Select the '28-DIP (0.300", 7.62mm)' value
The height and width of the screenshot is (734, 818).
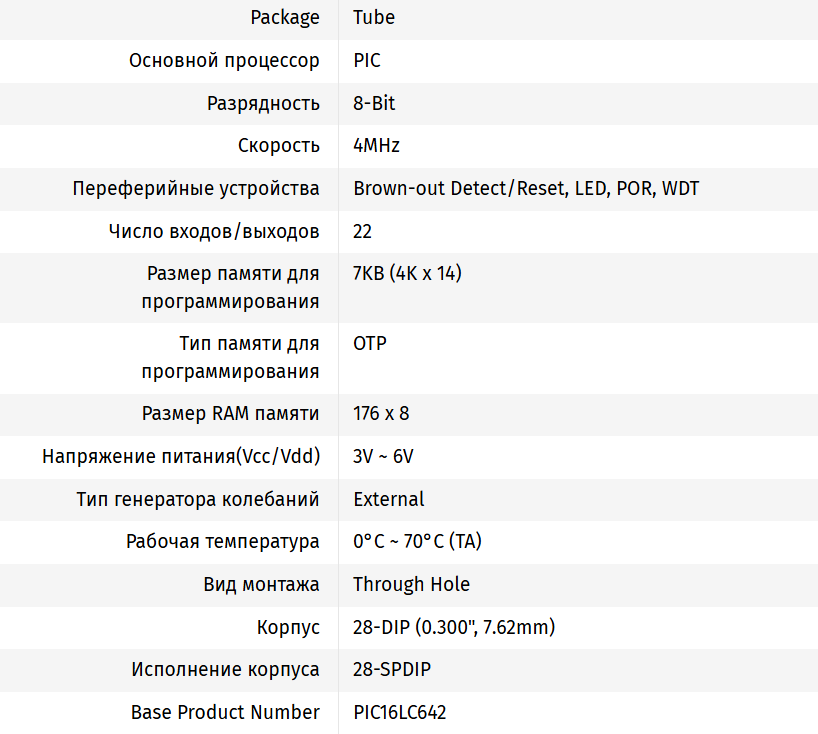click(x=454, y=628)
